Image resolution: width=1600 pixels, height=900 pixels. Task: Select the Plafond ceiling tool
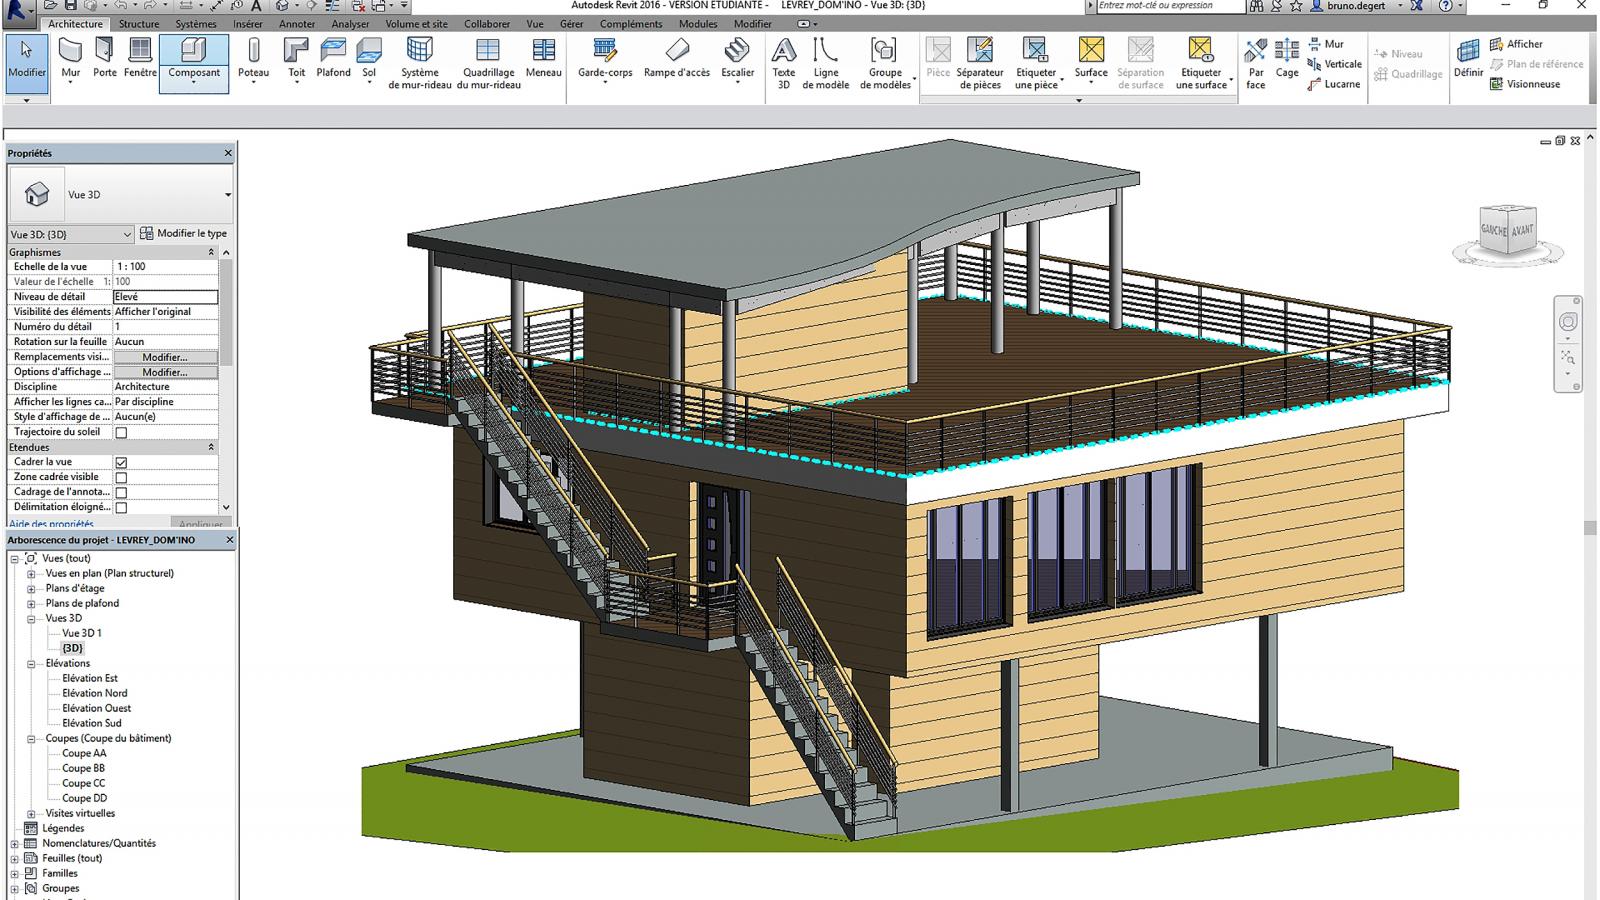point(333,59)
